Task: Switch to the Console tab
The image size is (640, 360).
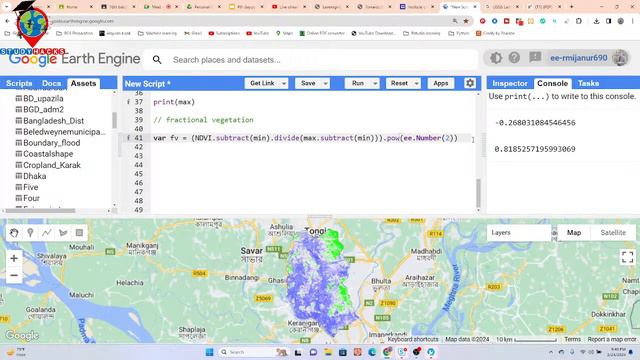Action: tap(552, 83)
